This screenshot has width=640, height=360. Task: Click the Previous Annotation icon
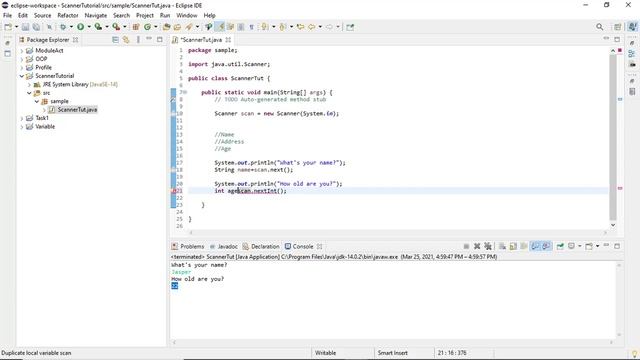point(282,27)
